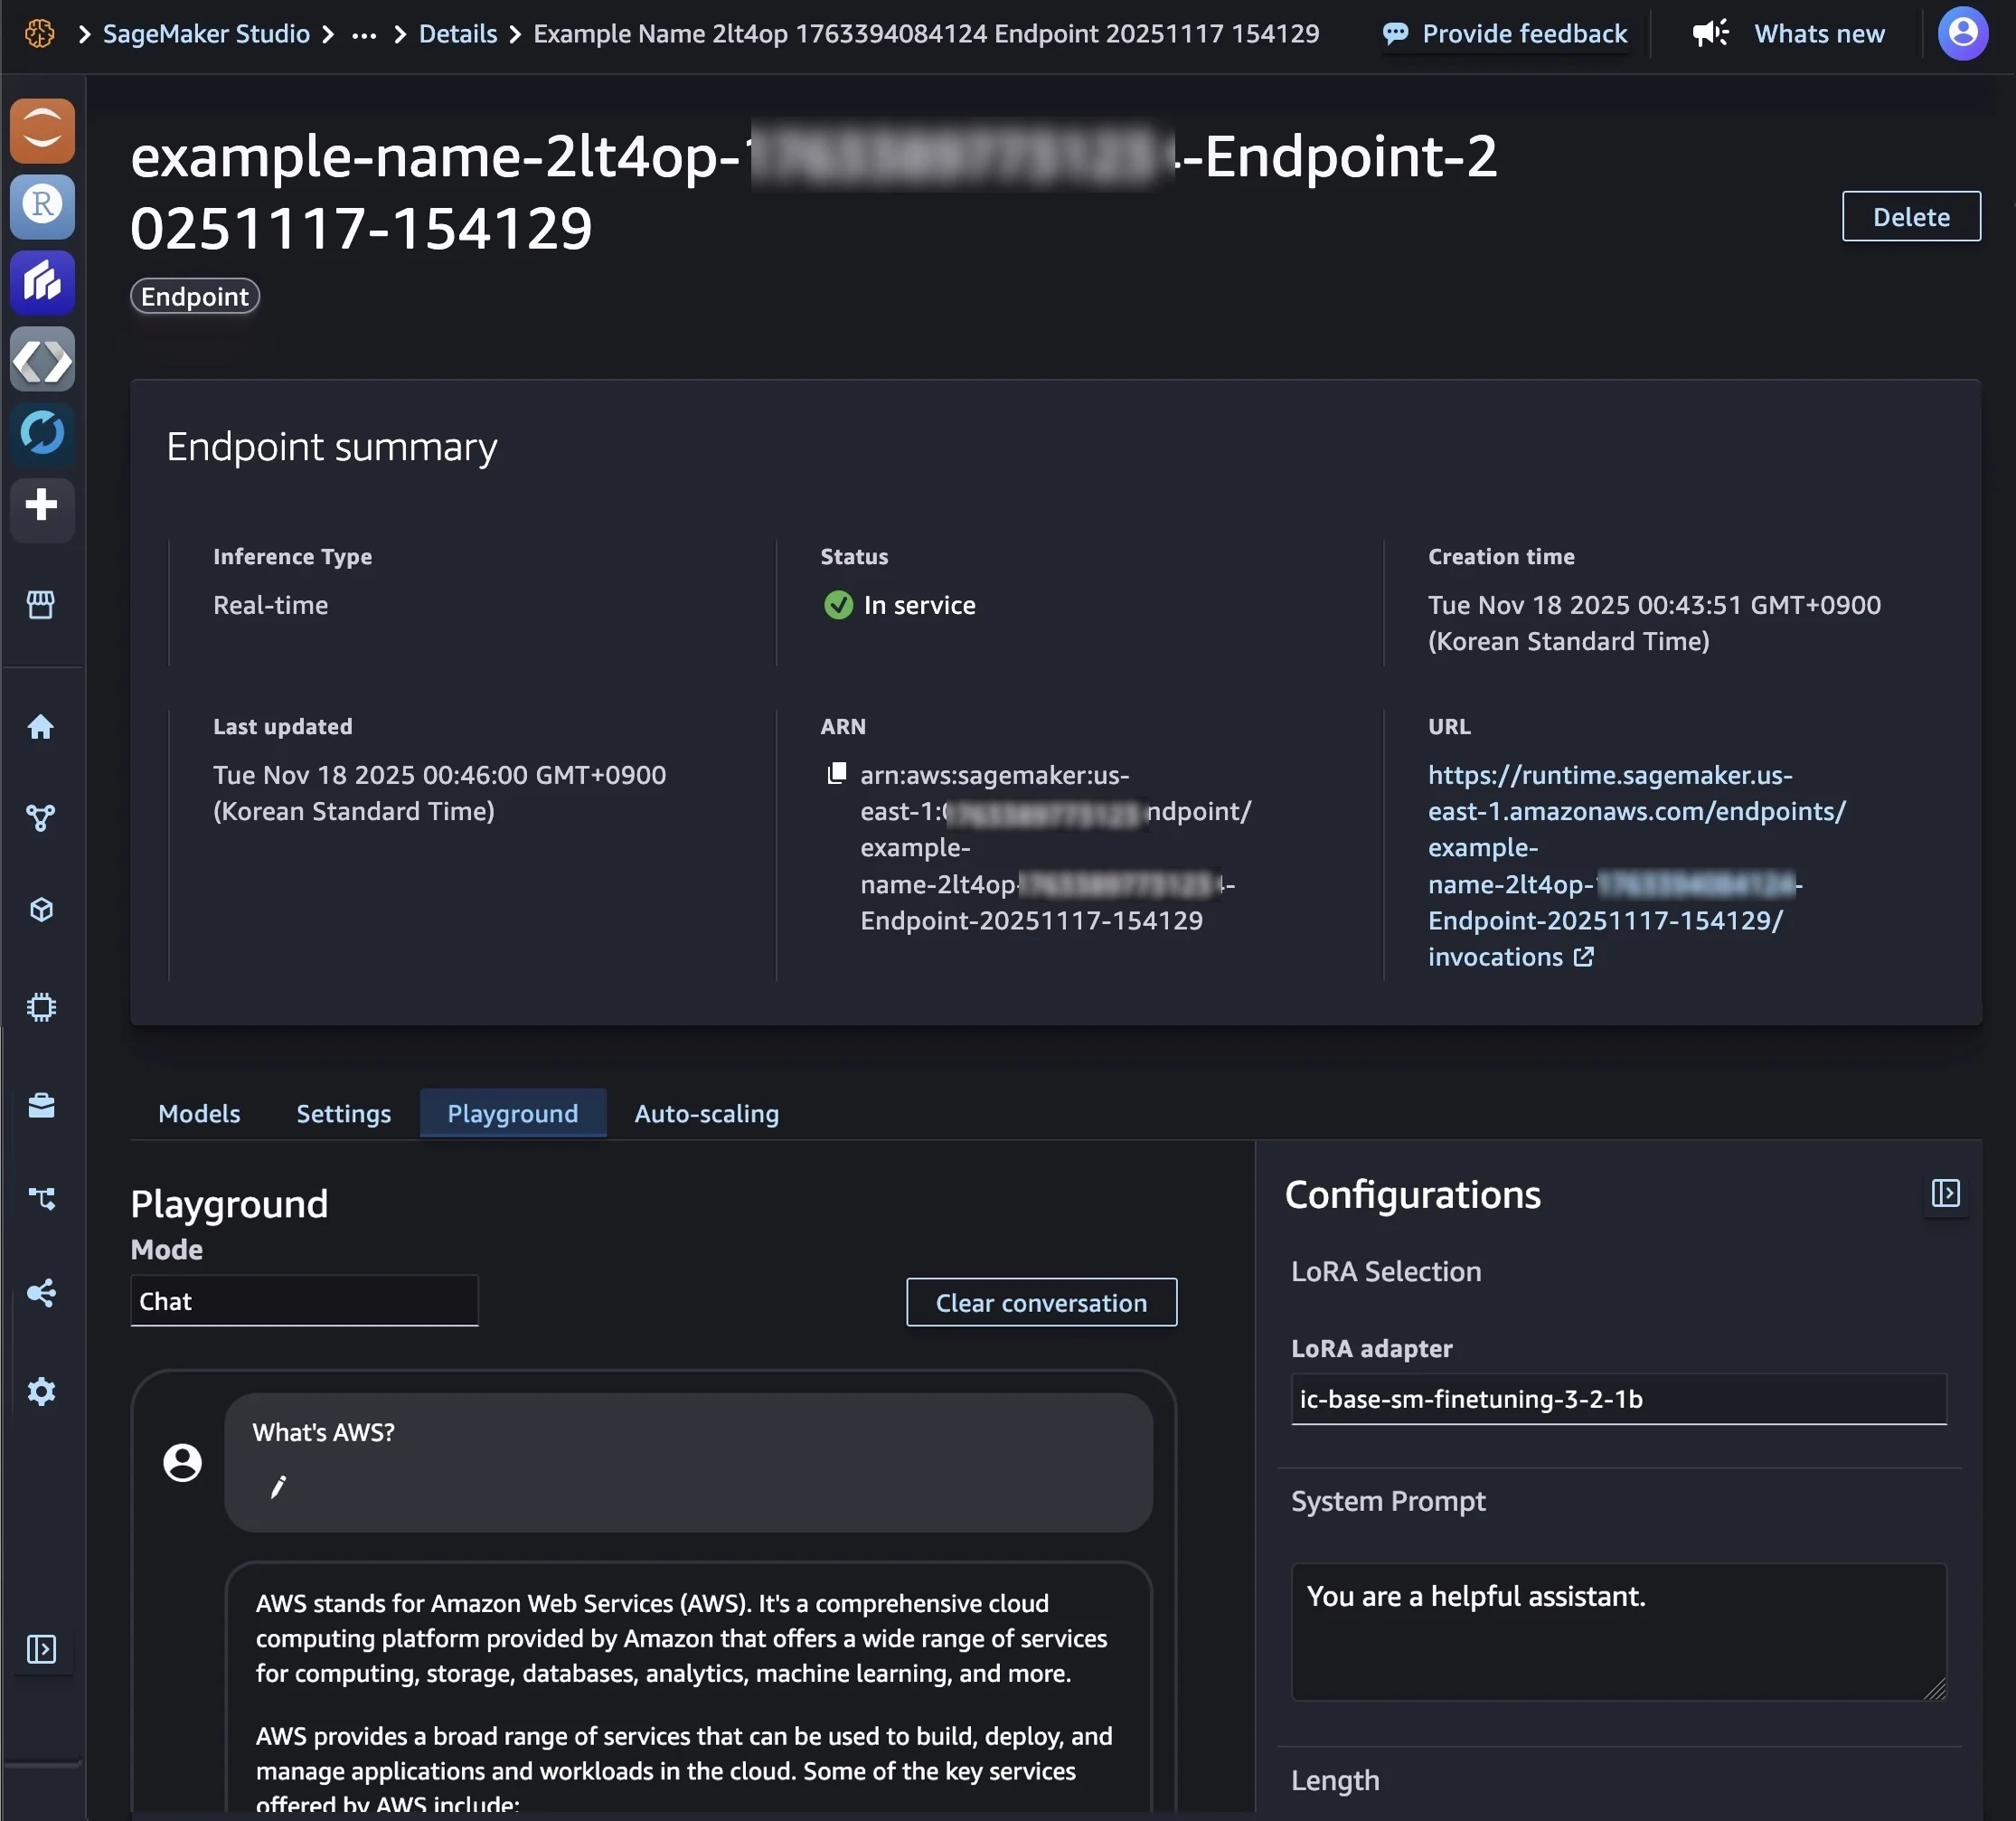Open the Mode dropdown showing Chat
2016x1821 pixels.
(304, 1301)
